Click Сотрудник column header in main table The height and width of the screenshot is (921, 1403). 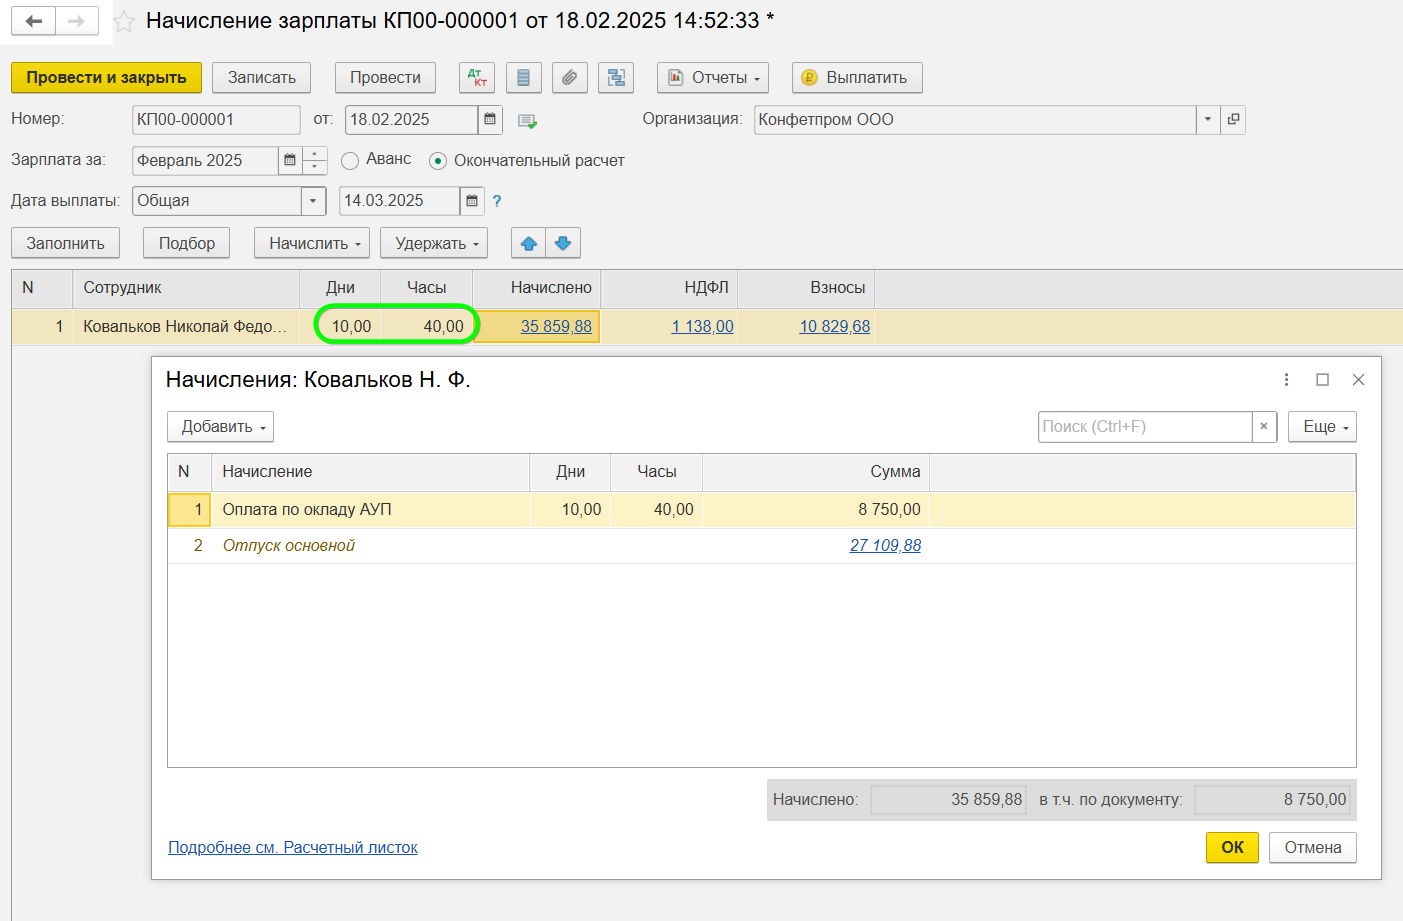point(185,288)
